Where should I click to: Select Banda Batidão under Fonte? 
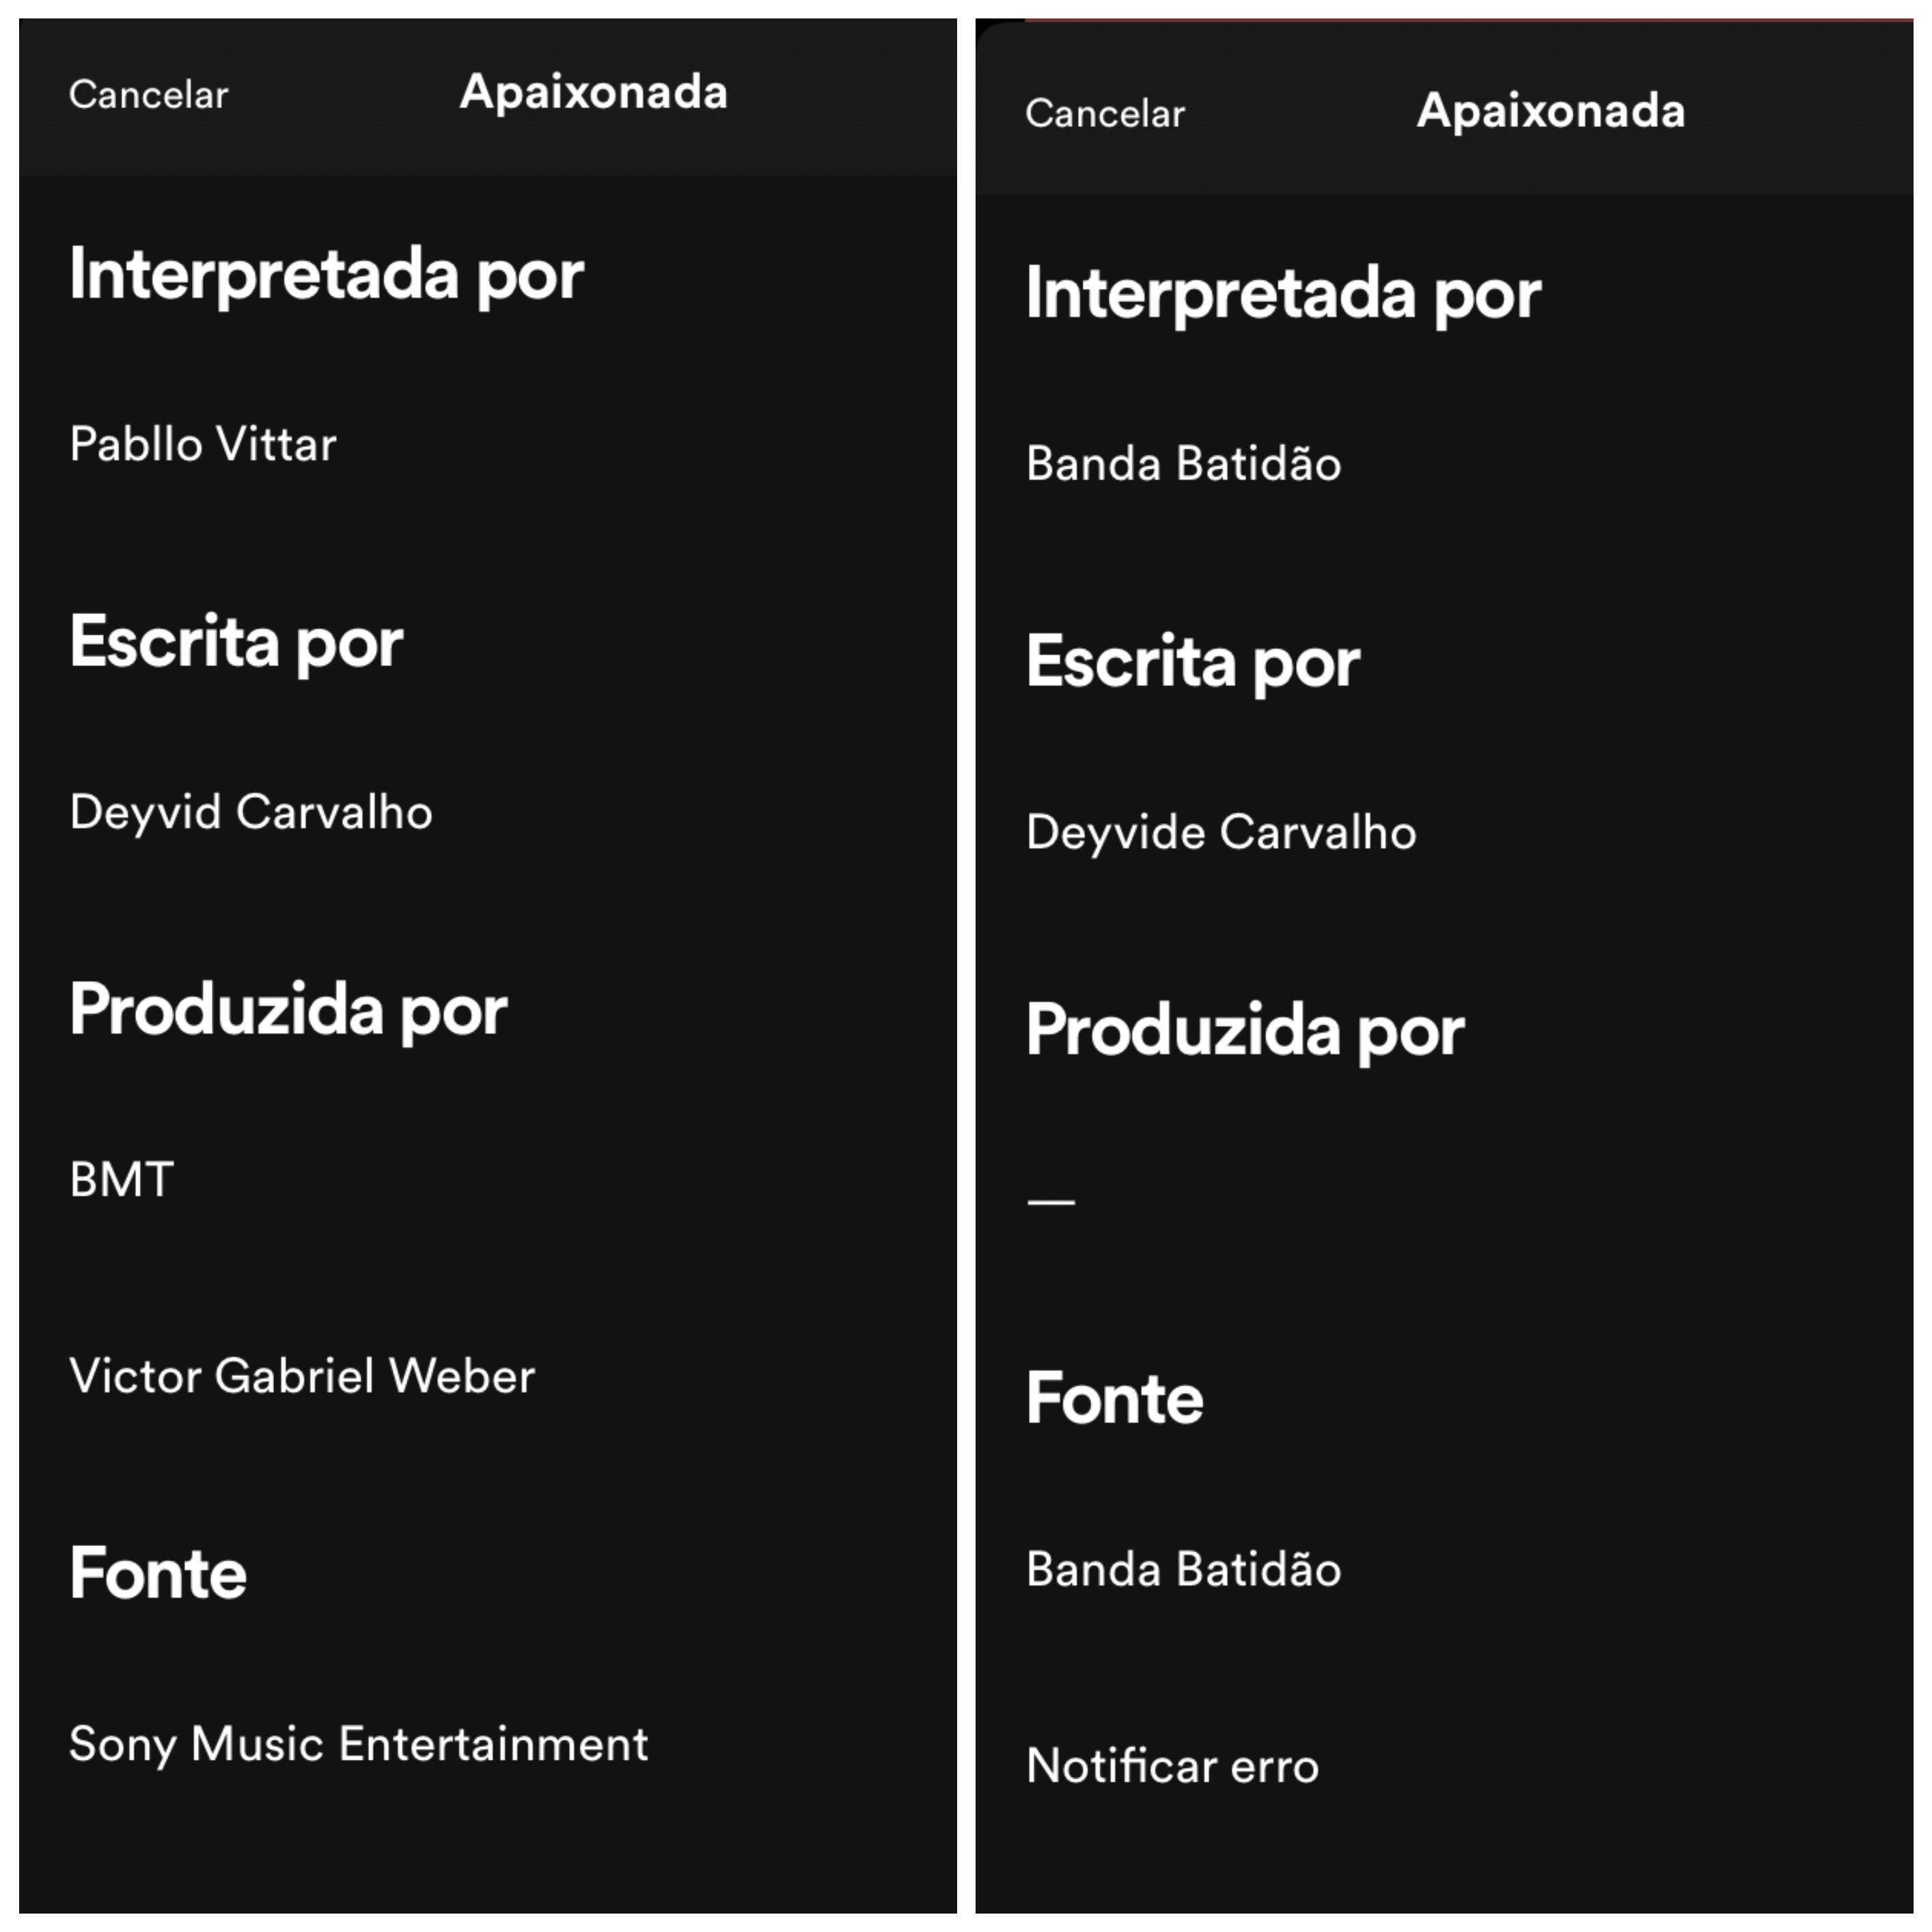[x=1183, y=1569]
